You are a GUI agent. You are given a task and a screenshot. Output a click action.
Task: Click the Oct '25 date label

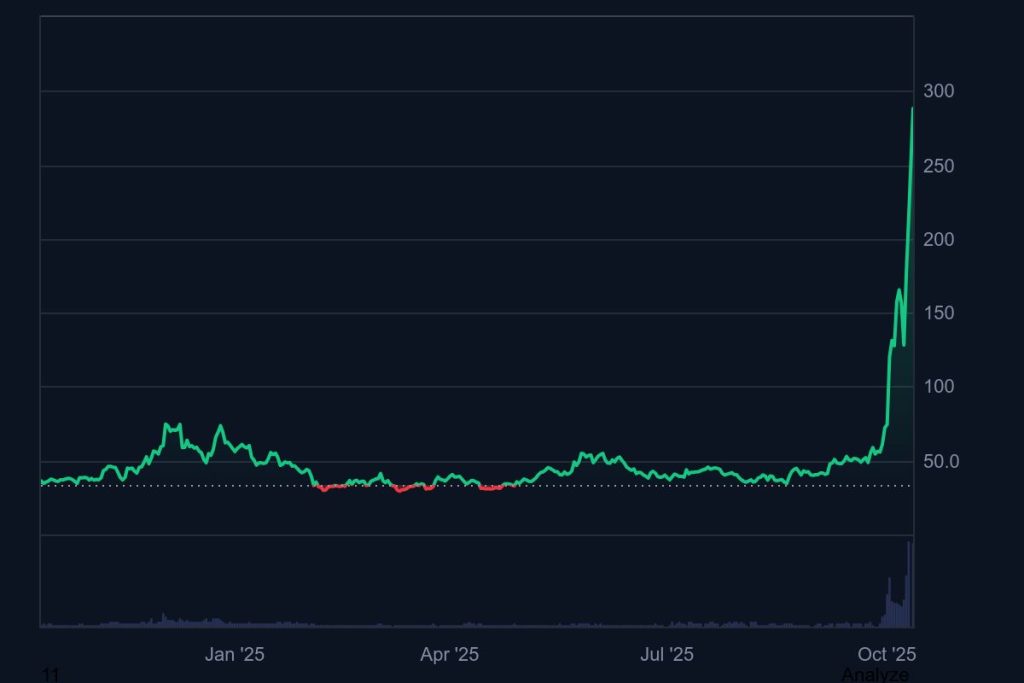[887, 655]
